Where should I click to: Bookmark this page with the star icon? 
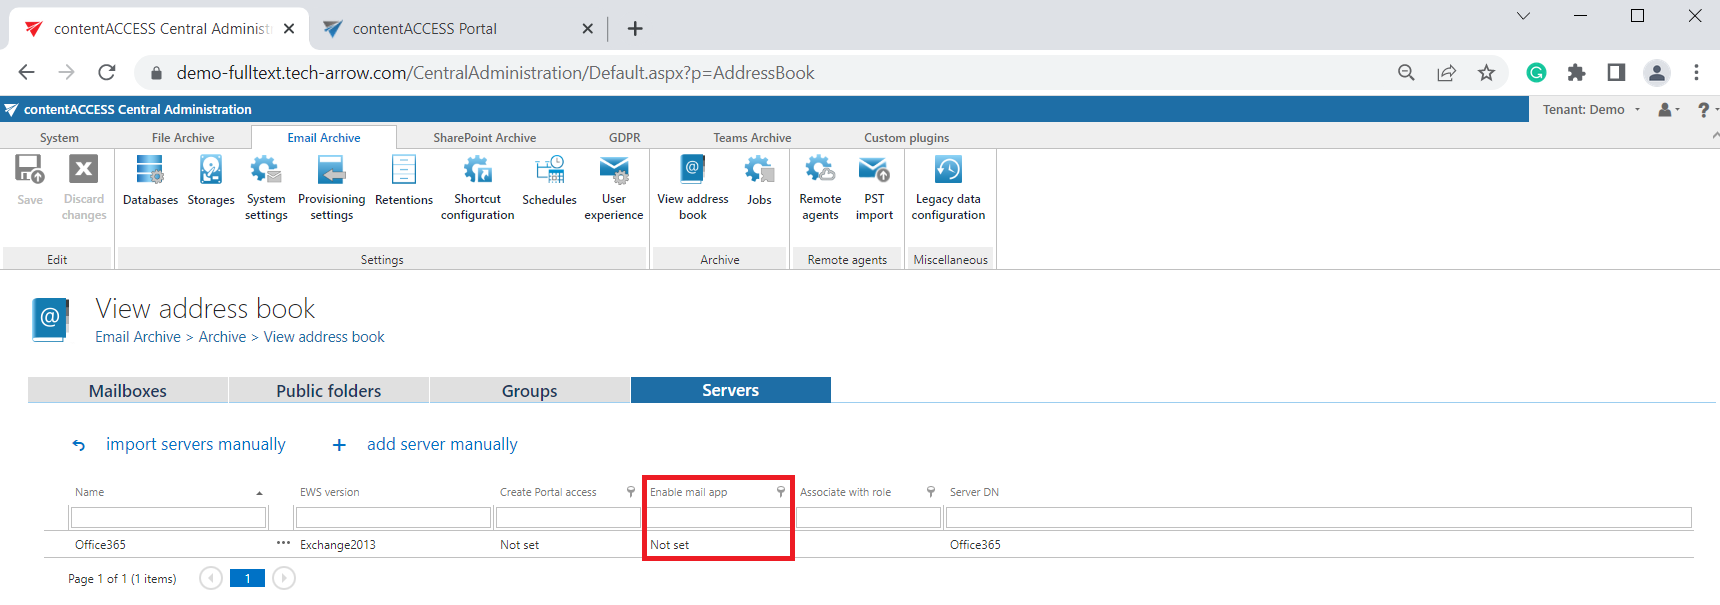[1486, 73]
